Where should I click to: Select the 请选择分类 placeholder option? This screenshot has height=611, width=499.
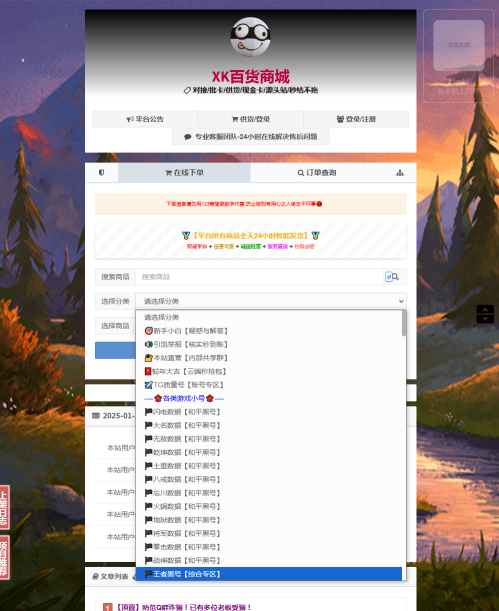click(269, 317)
